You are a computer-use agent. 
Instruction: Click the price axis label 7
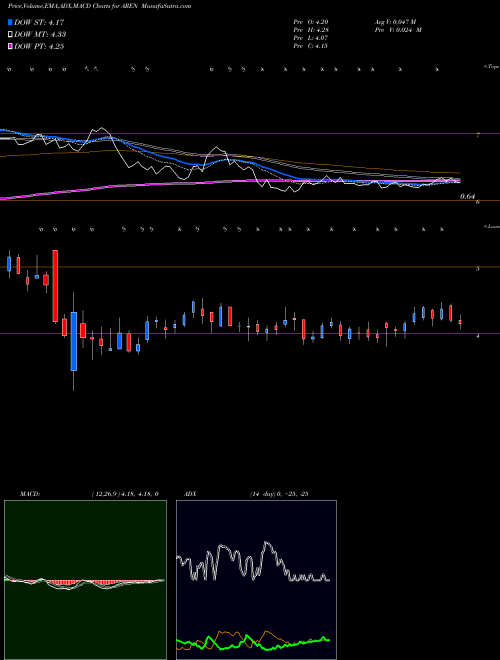[x=478, y=135]
